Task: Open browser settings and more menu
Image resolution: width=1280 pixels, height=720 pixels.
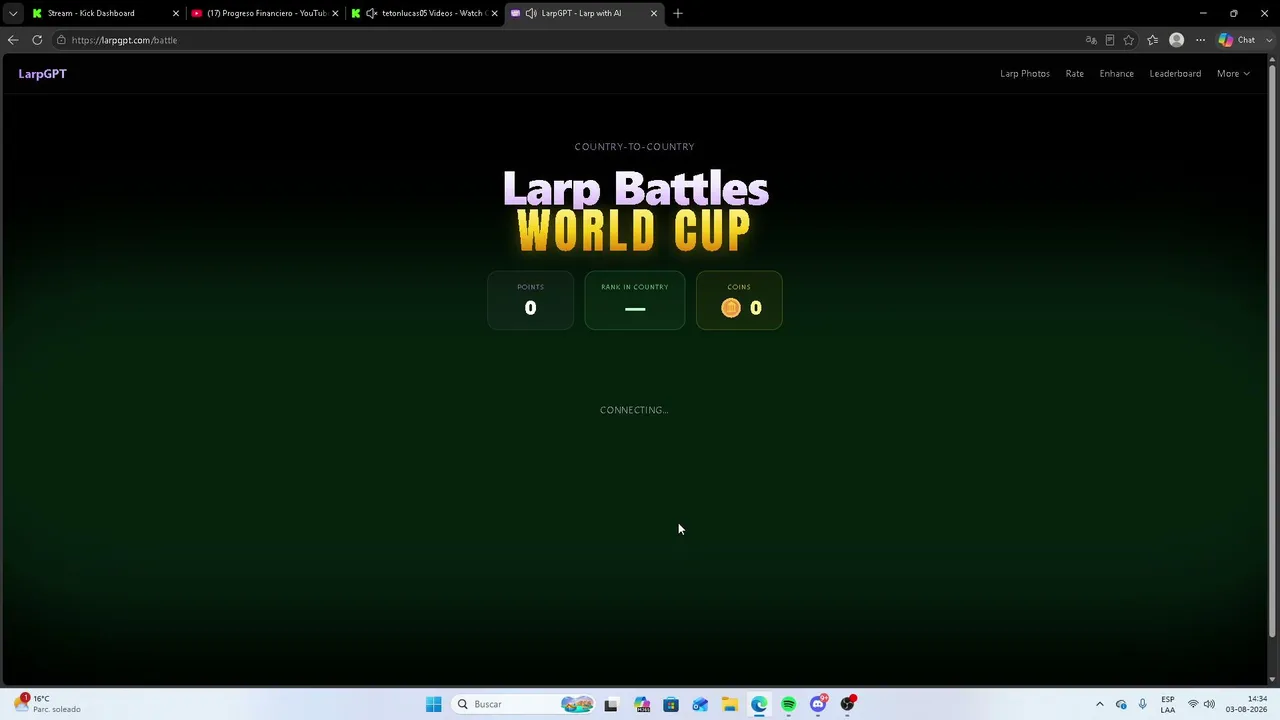Action: pyautogui.click(x=1200, y=40)
